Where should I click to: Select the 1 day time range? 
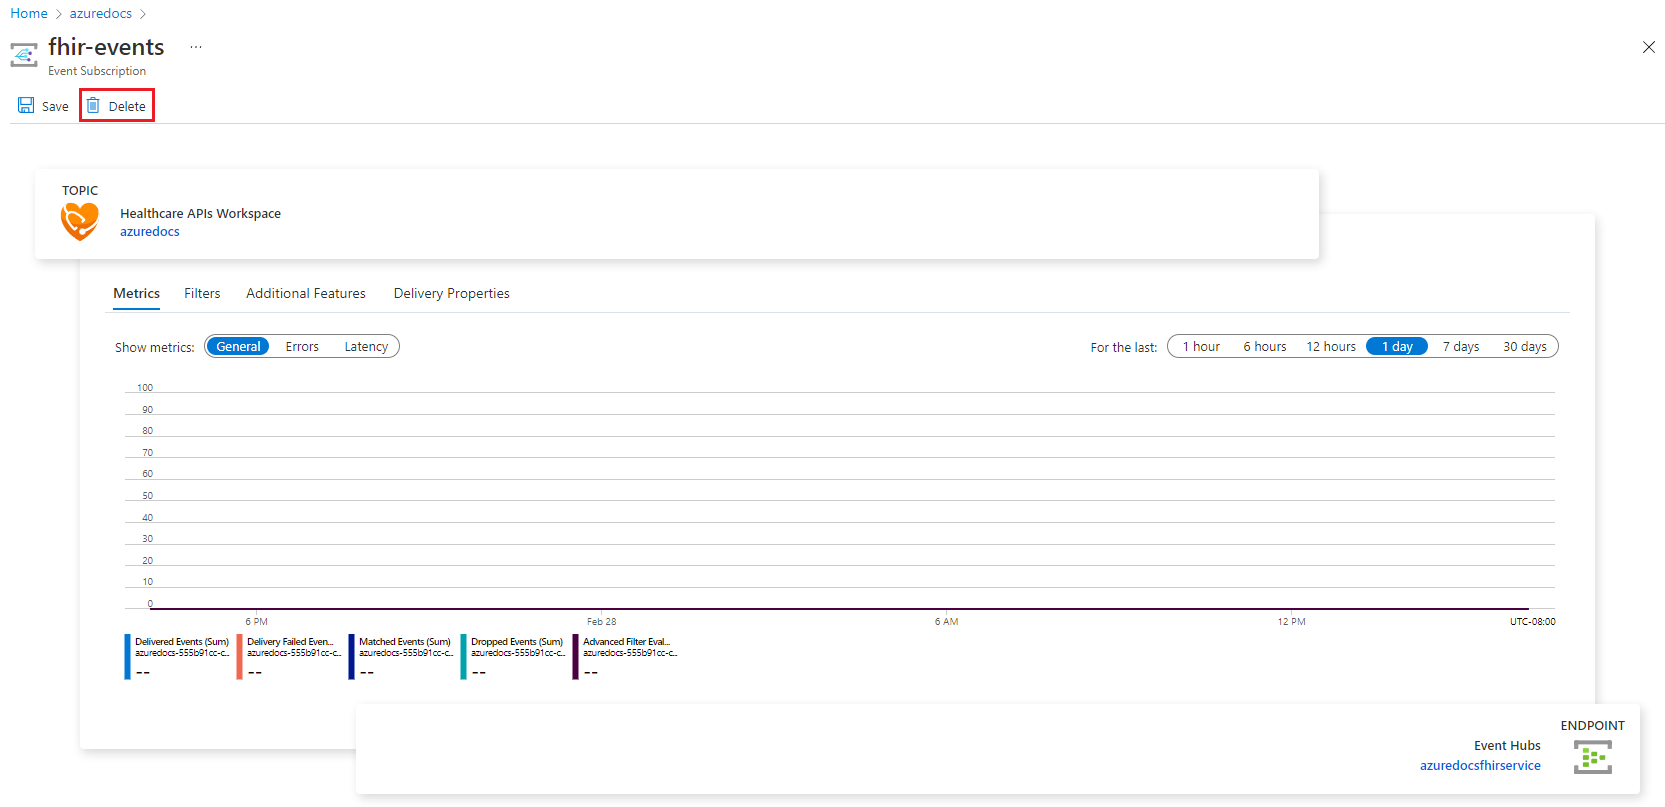[1397, 346]
